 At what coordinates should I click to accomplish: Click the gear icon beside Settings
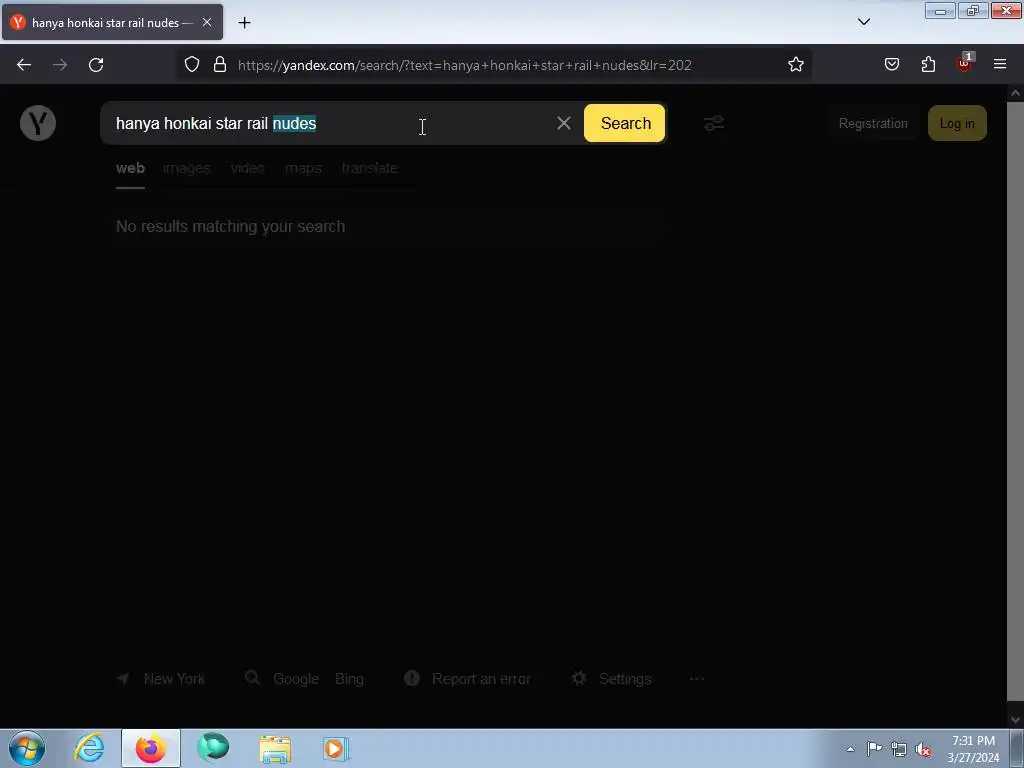(579, 679)
